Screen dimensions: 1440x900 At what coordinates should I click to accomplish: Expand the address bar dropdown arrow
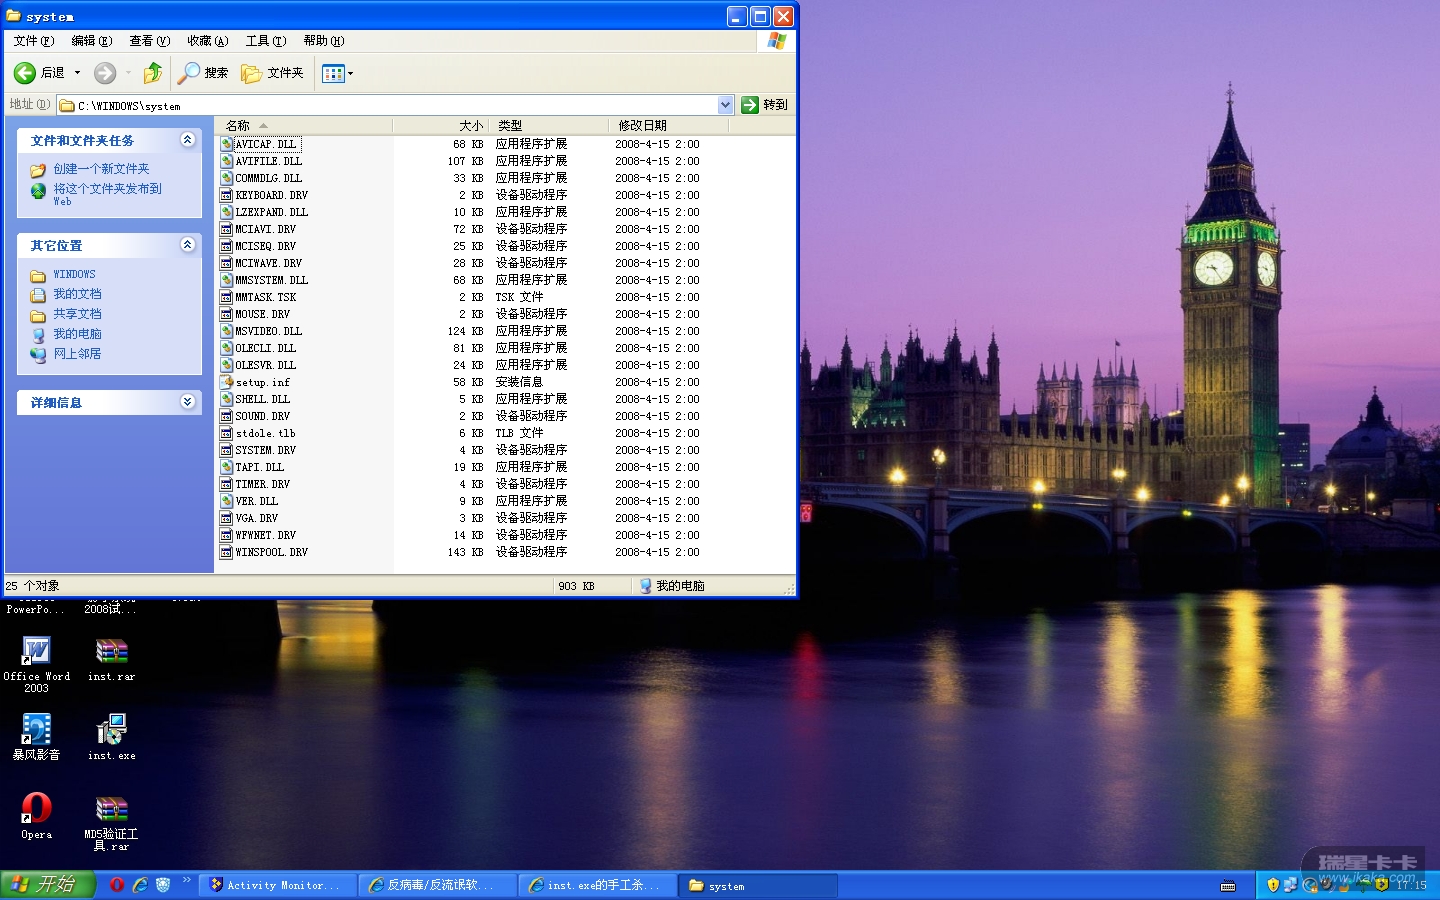tap(726, 105)
